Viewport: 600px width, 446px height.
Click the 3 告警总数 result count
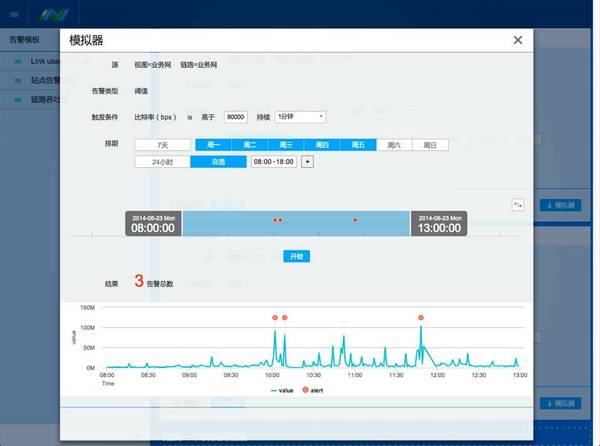pyautogui.click(x=154, y=281)
